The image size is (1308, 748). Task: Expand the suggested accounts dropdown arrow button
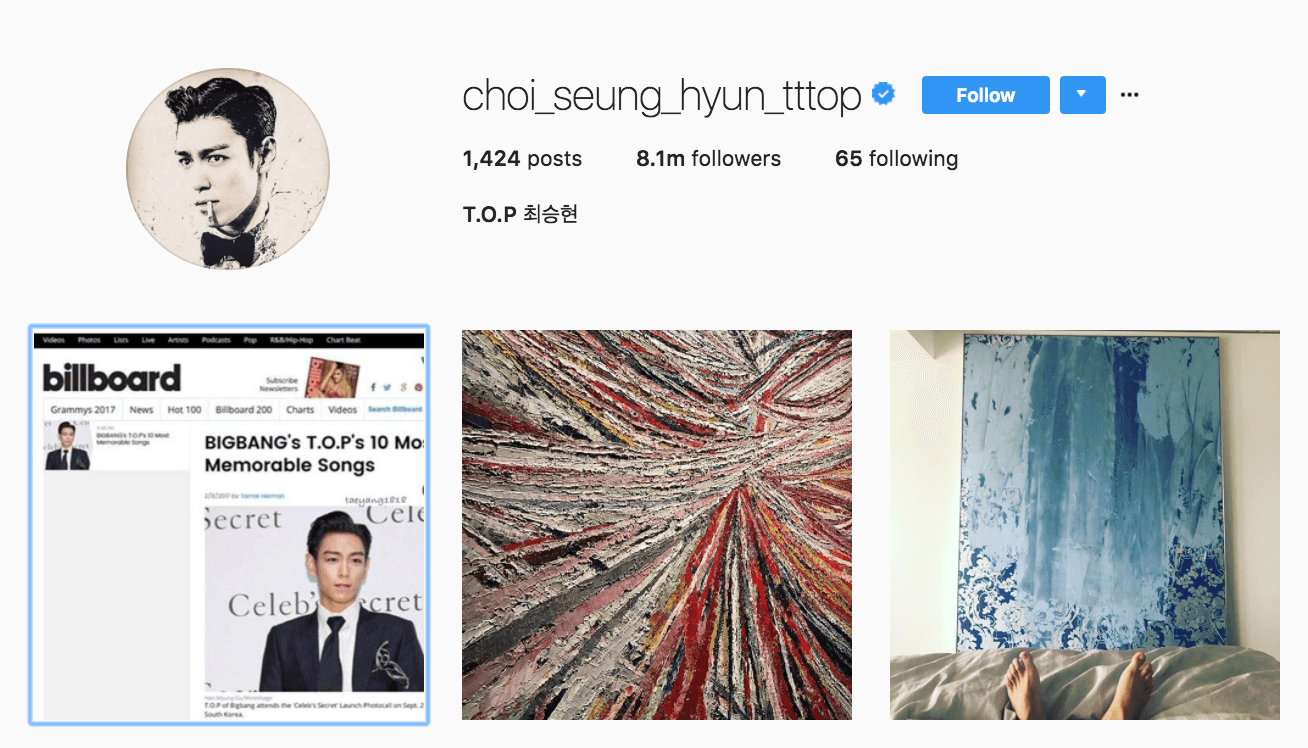tap(1081, 95)
